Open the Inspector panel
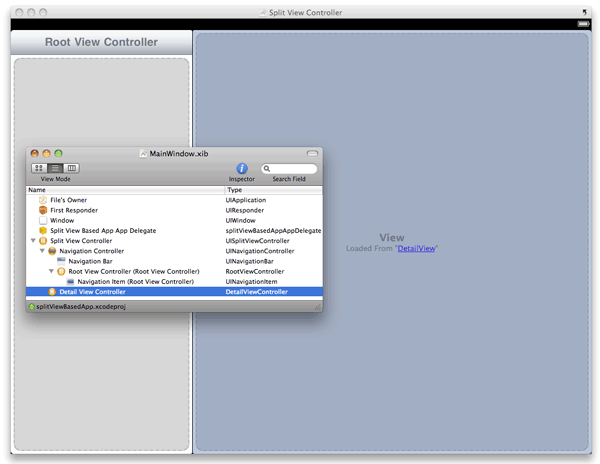This screenshot has height=464, width=600. pyautogui.click(x=241, y=169)
